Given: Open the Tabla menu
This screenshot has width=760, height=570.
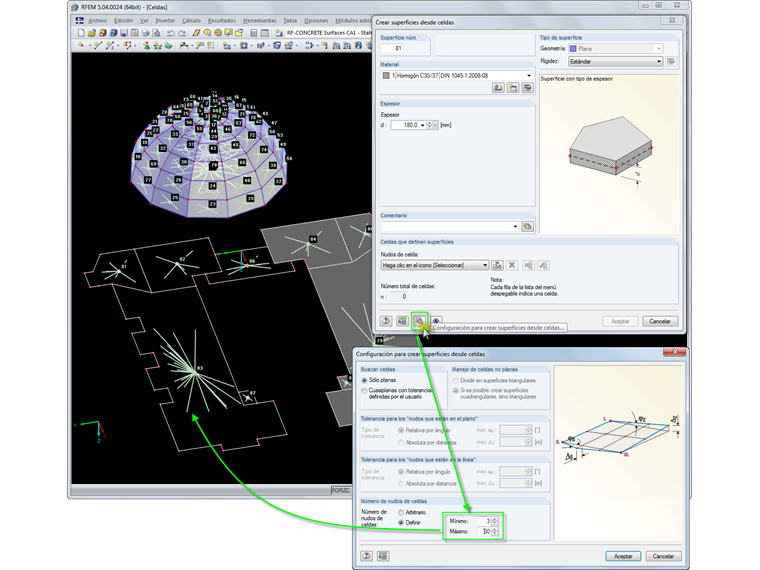Looking at the screenshot, I should click(290, 21).
